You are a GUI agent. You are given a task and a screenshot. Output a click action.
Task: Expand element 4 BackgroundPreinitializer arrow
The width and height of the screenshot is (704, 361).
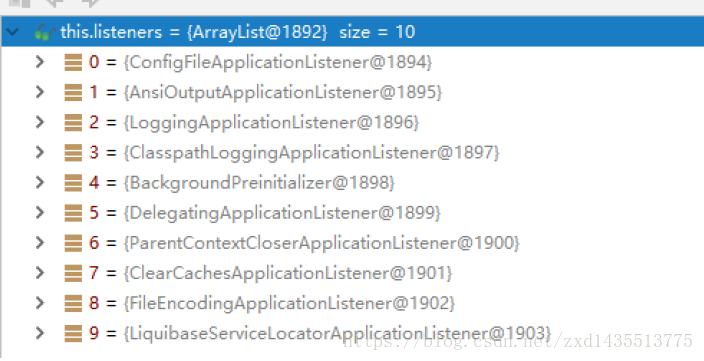(x=40, y=182)
